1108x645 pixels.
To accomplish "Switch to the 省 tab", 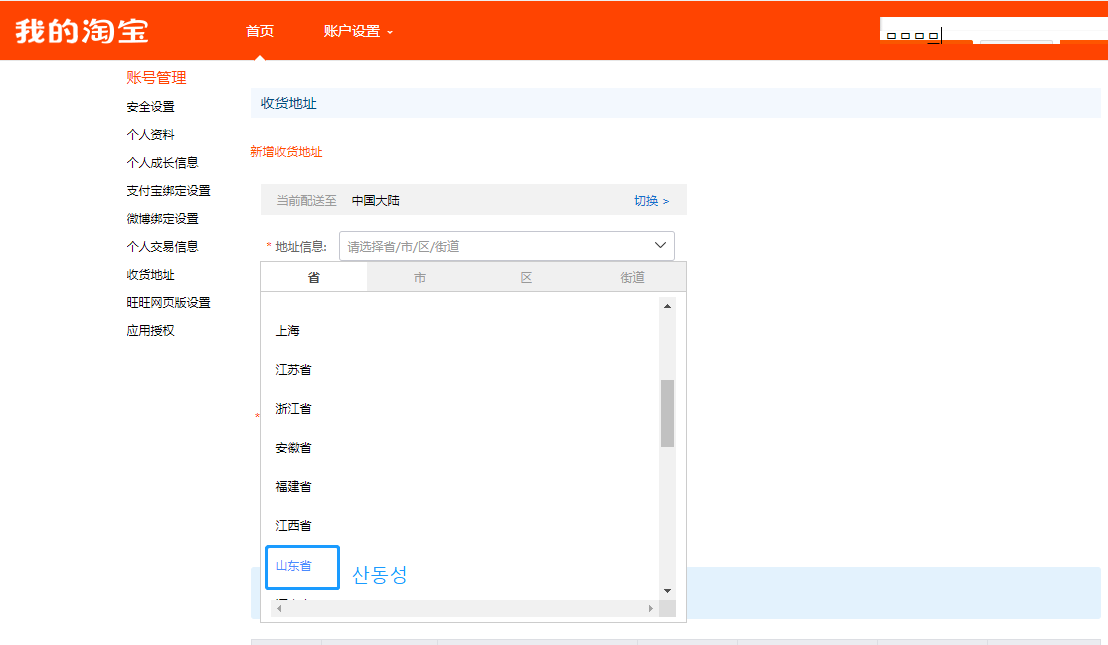I will click(x=314, y=278).
